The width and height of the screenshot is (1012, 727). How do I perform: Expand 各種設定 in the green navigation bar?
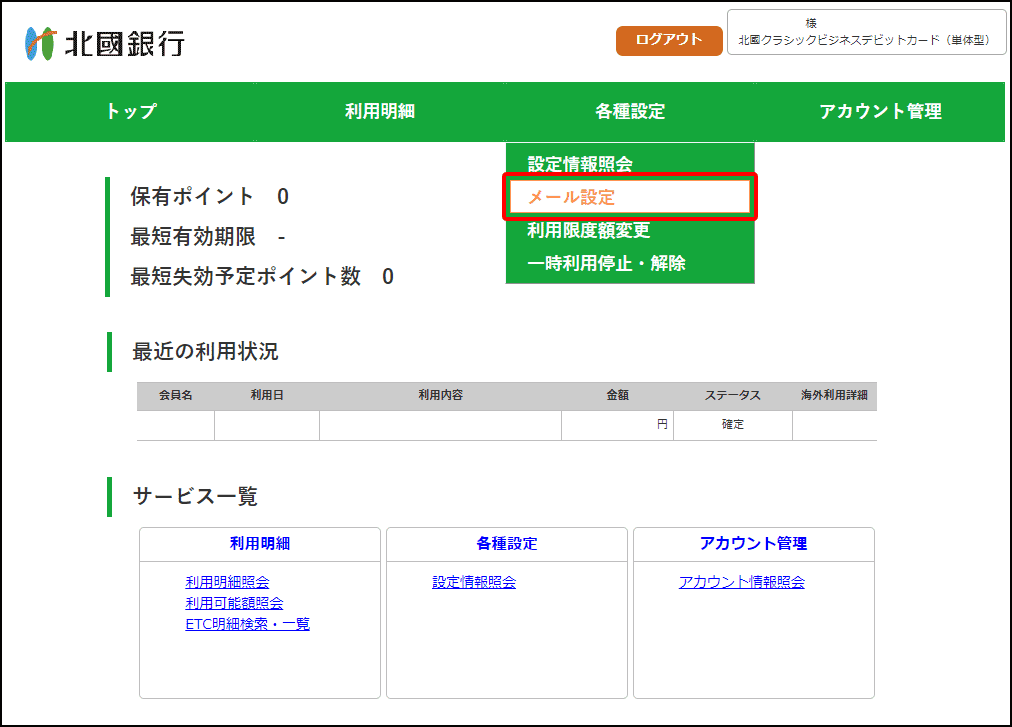pos(630,112)
